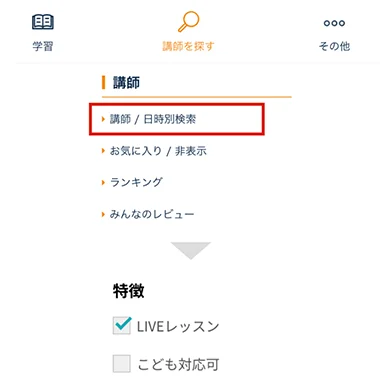Open 講師 / 日時別検索 link
The height and width of the screenshot is (385, 380).
pyautogui.click(x=153, y=119)
